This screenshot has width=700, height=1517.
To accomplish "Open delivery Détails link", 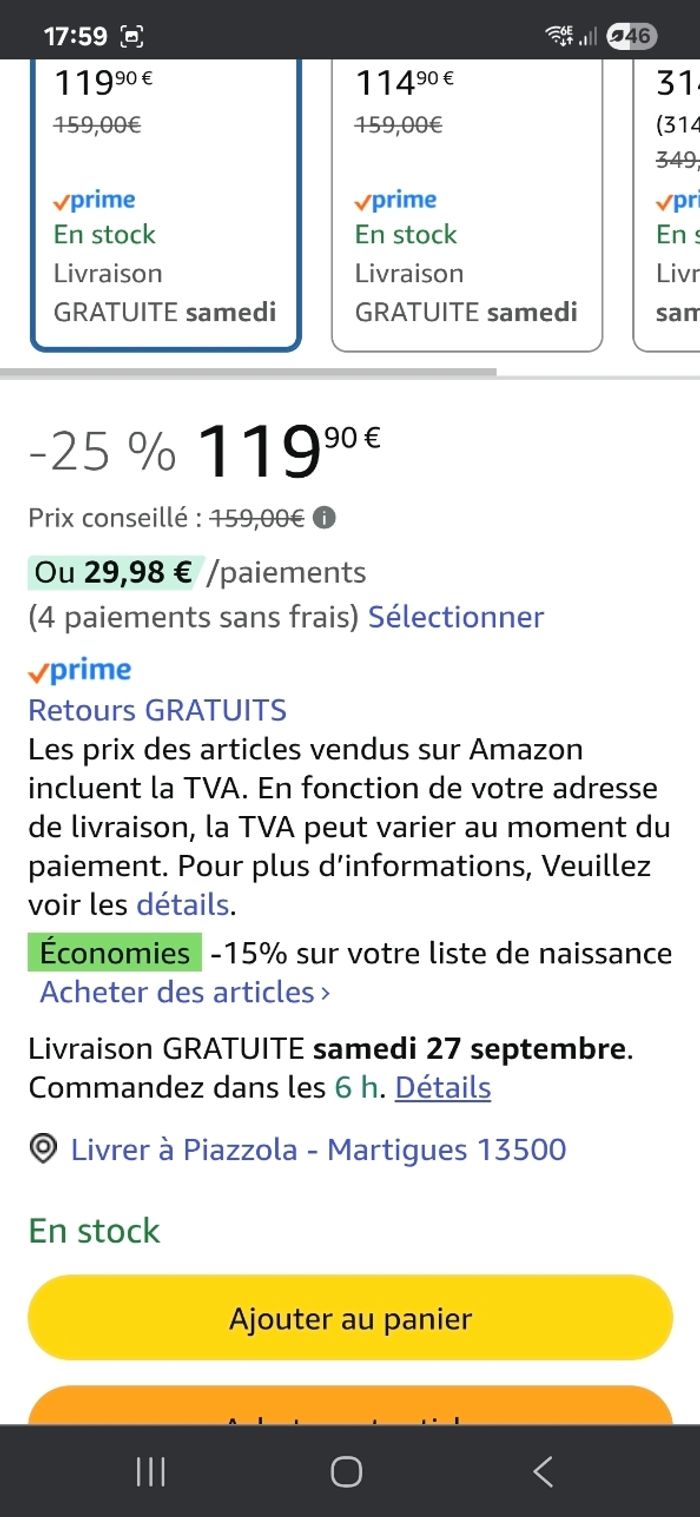I will (x=443, y=1087).
